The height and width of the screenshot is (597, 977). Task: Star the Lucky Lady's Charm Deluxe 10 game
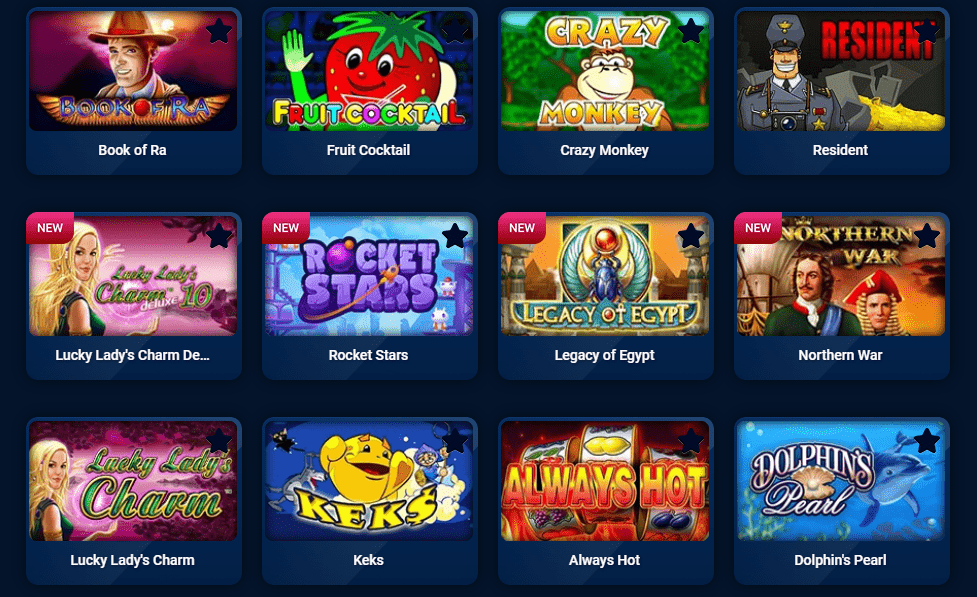point(219,236)
